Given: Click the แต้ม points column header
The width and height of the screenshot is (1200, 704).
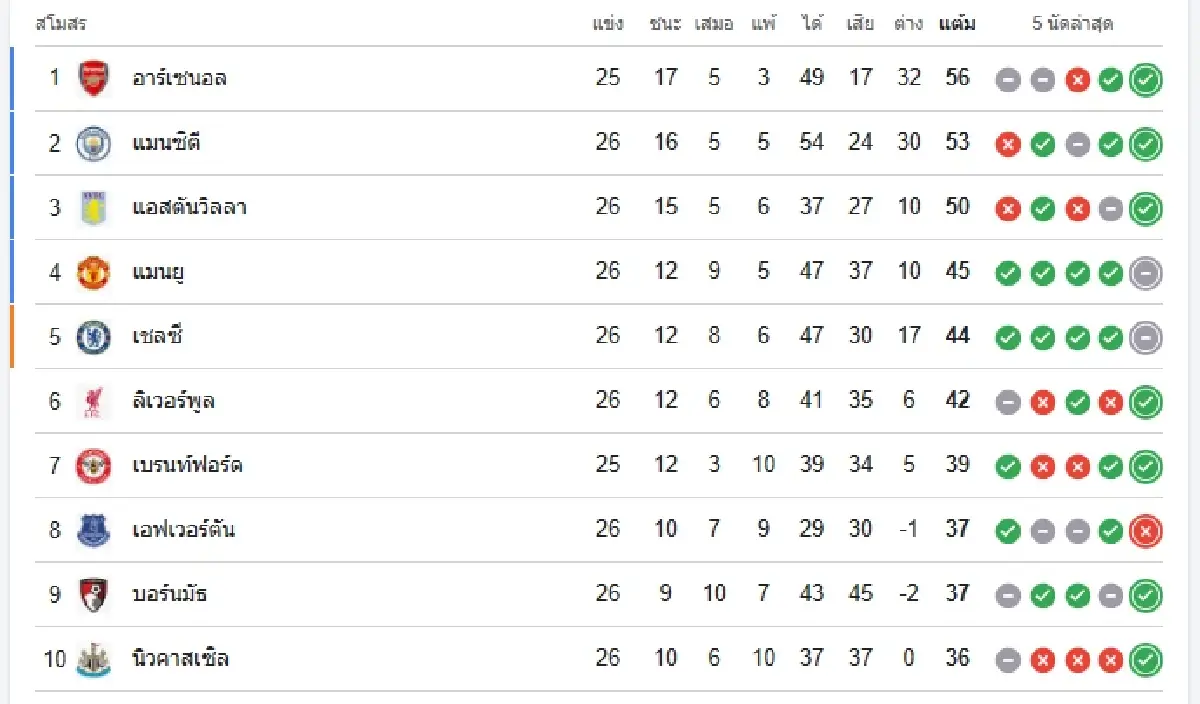Looking at the screenshot, I should [957, 24].
